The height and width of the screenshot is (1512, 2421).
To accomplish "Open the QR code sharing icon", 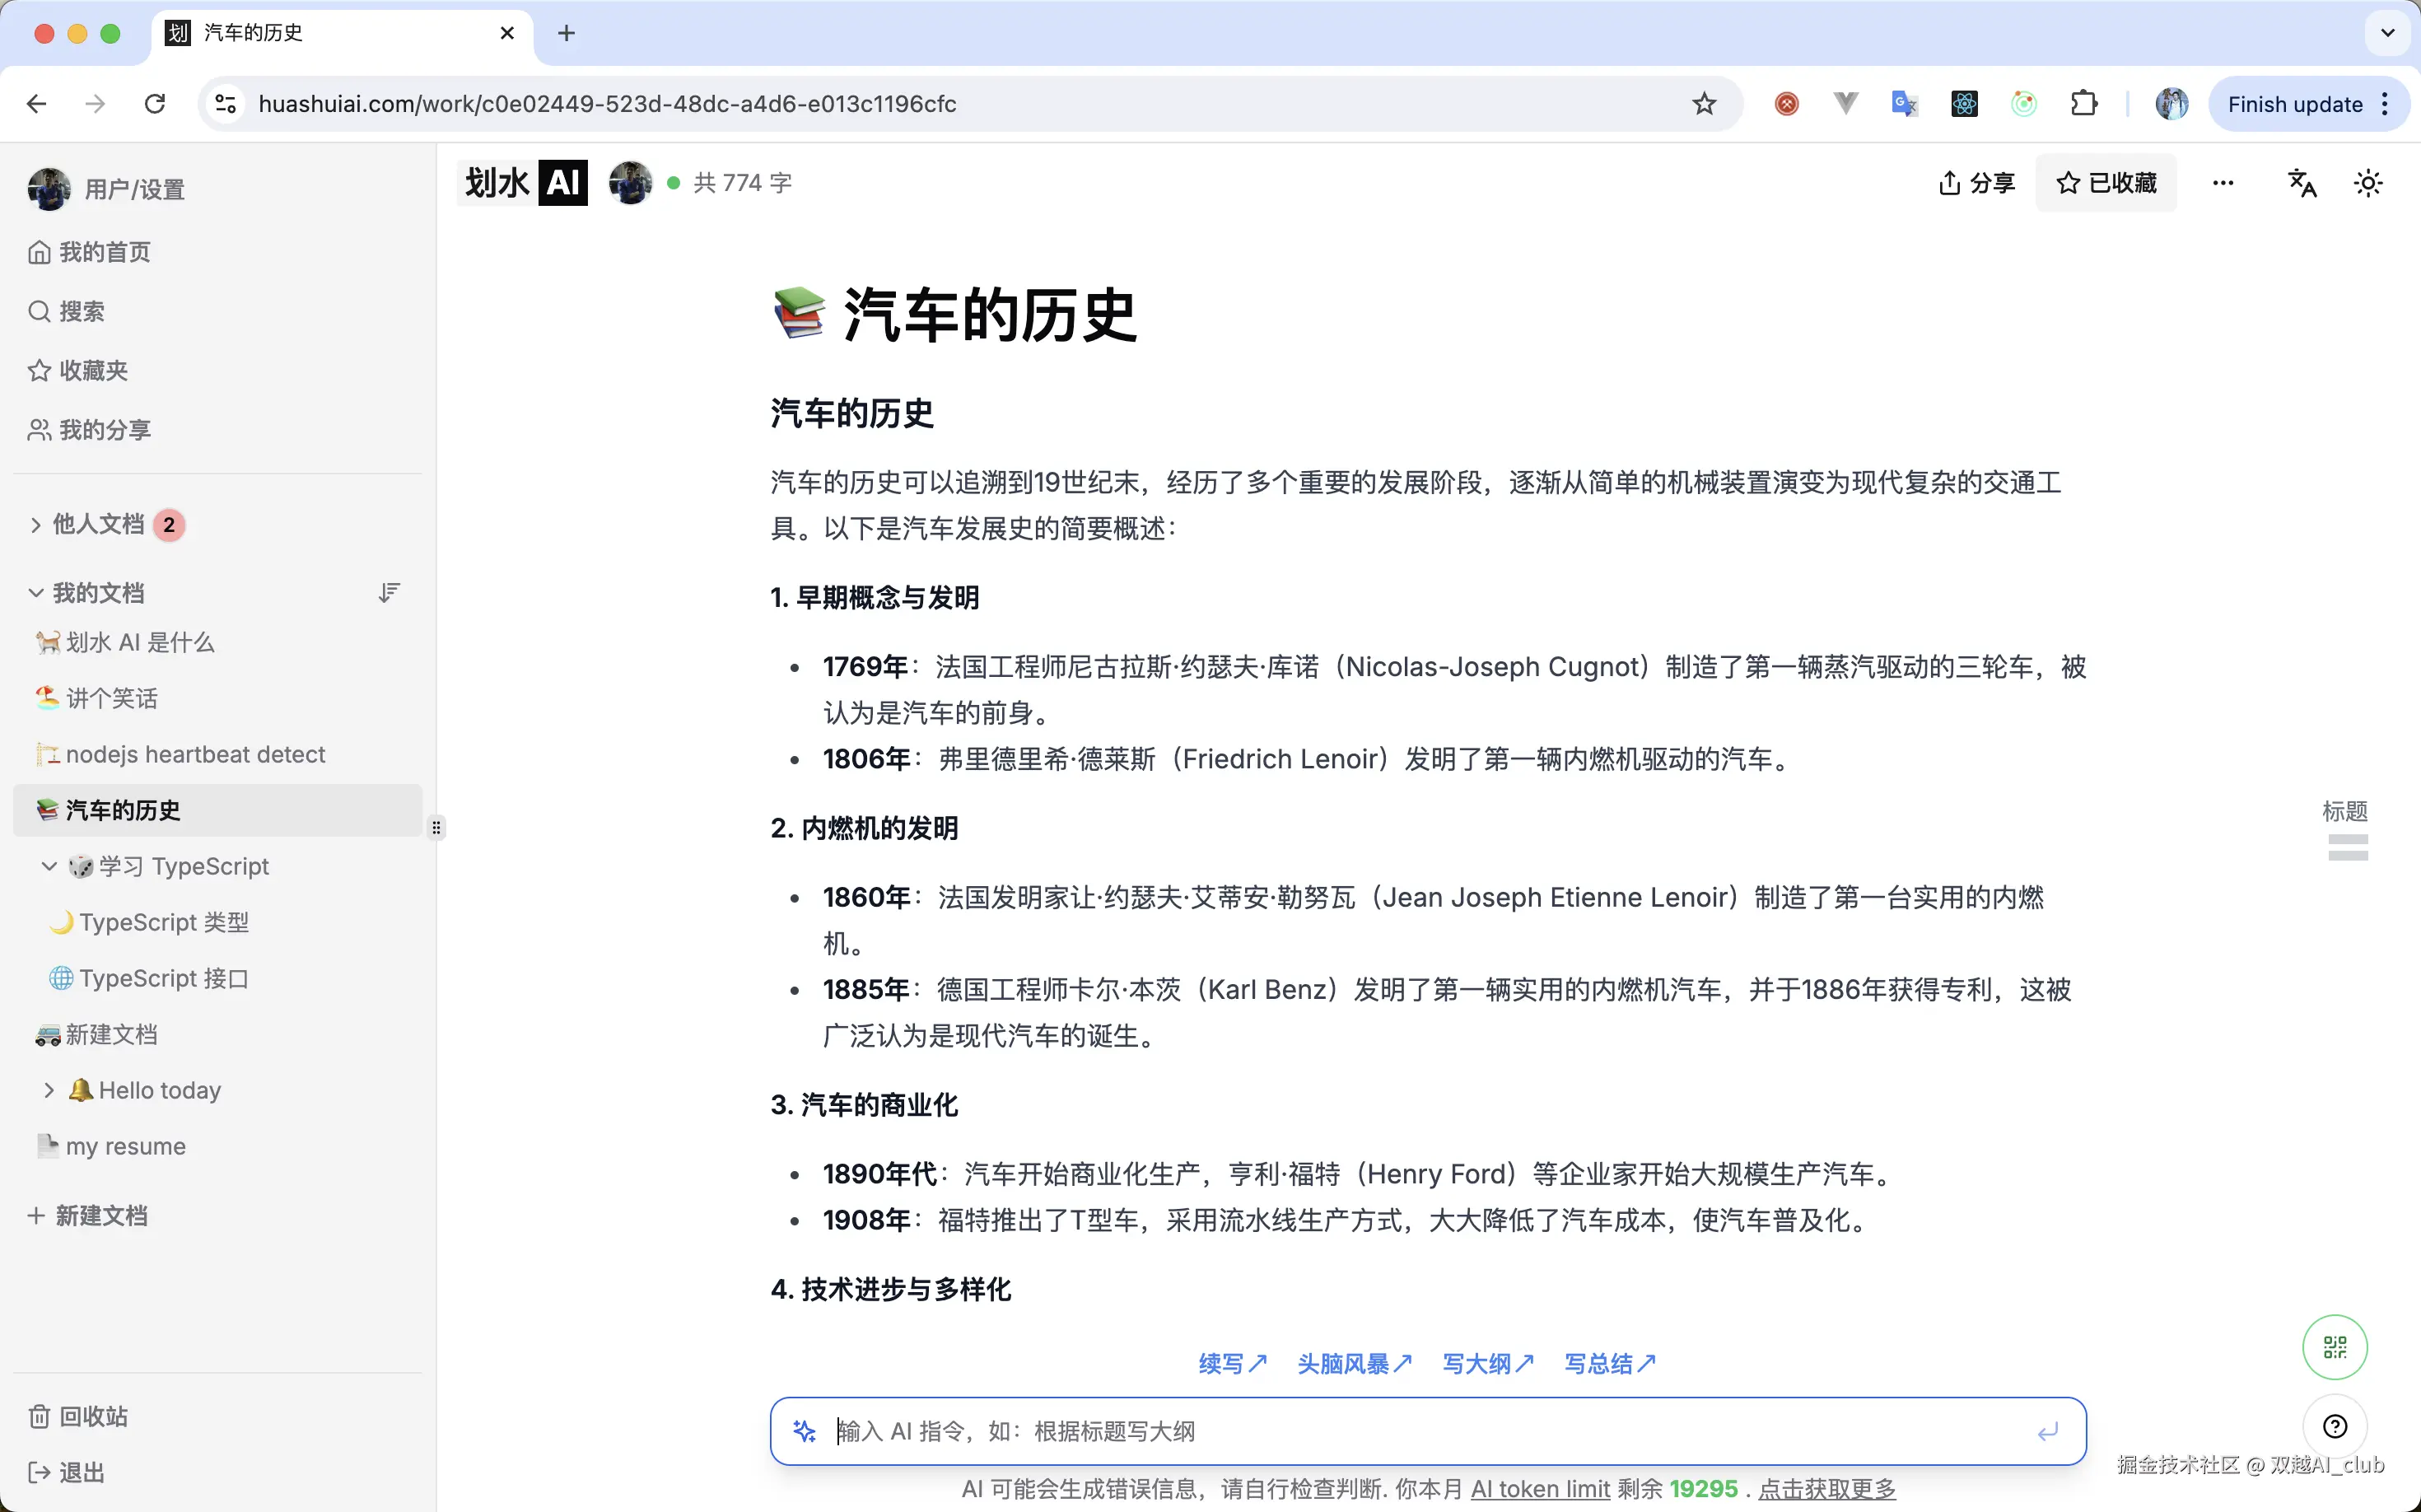I will [x=2334, y=1346].
